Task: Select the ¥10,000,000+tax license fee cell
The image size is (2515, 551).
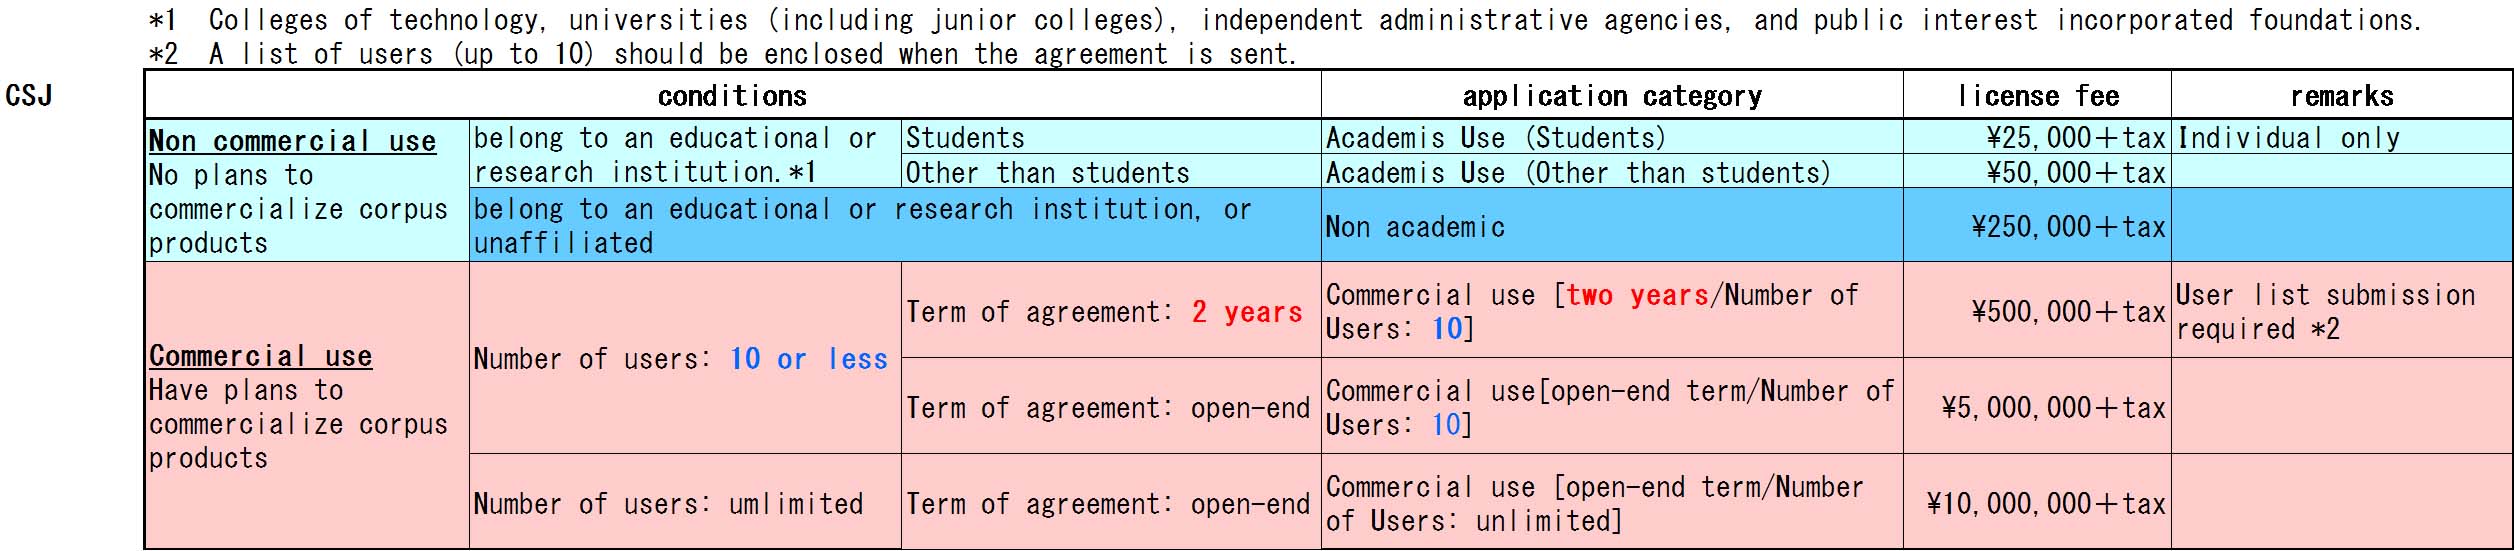Action: point(2045,503)
